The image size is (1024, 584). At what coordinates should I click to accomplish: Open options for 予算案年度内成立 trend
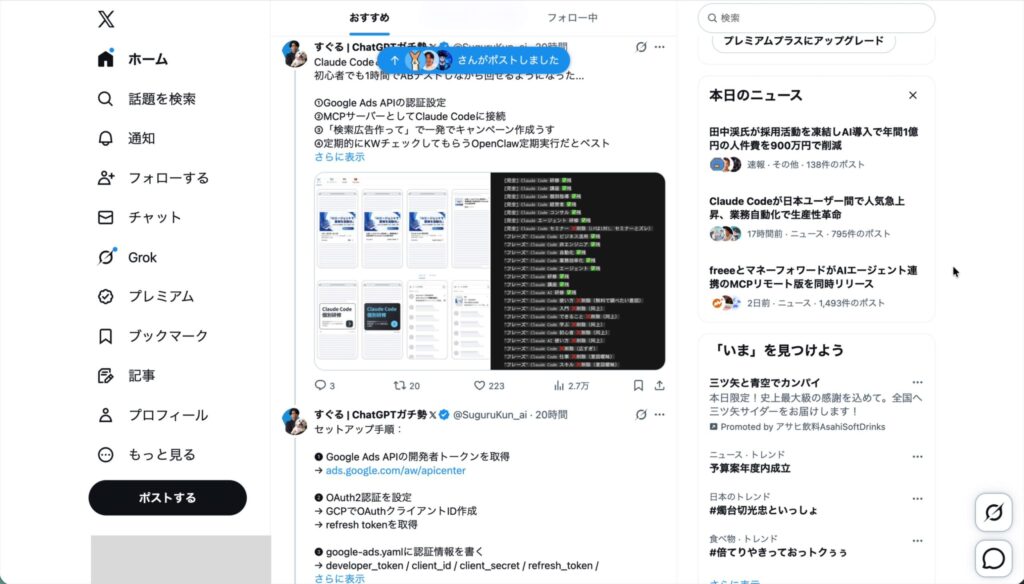(x=918, y=457)
